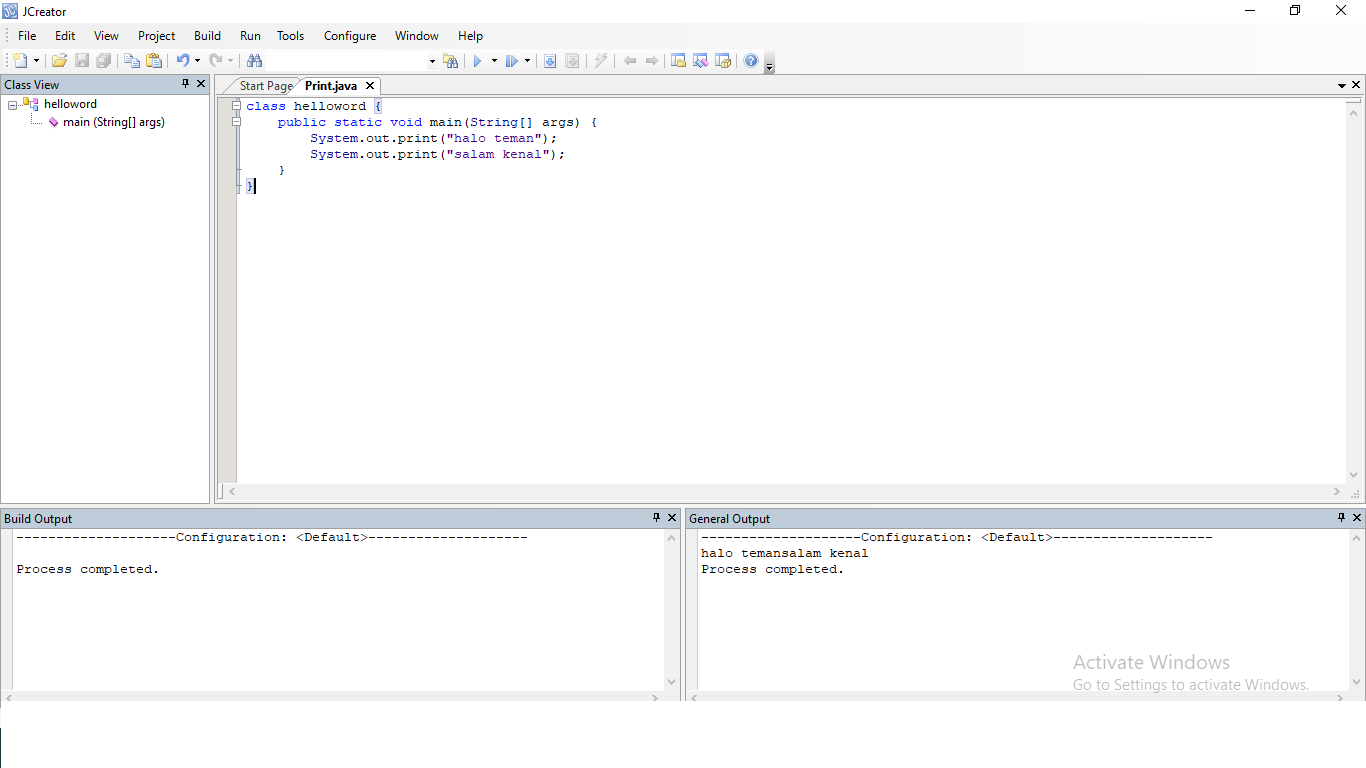Close the Print.java editor tab
Screen dimensions: 1366x768
point(369,85)
